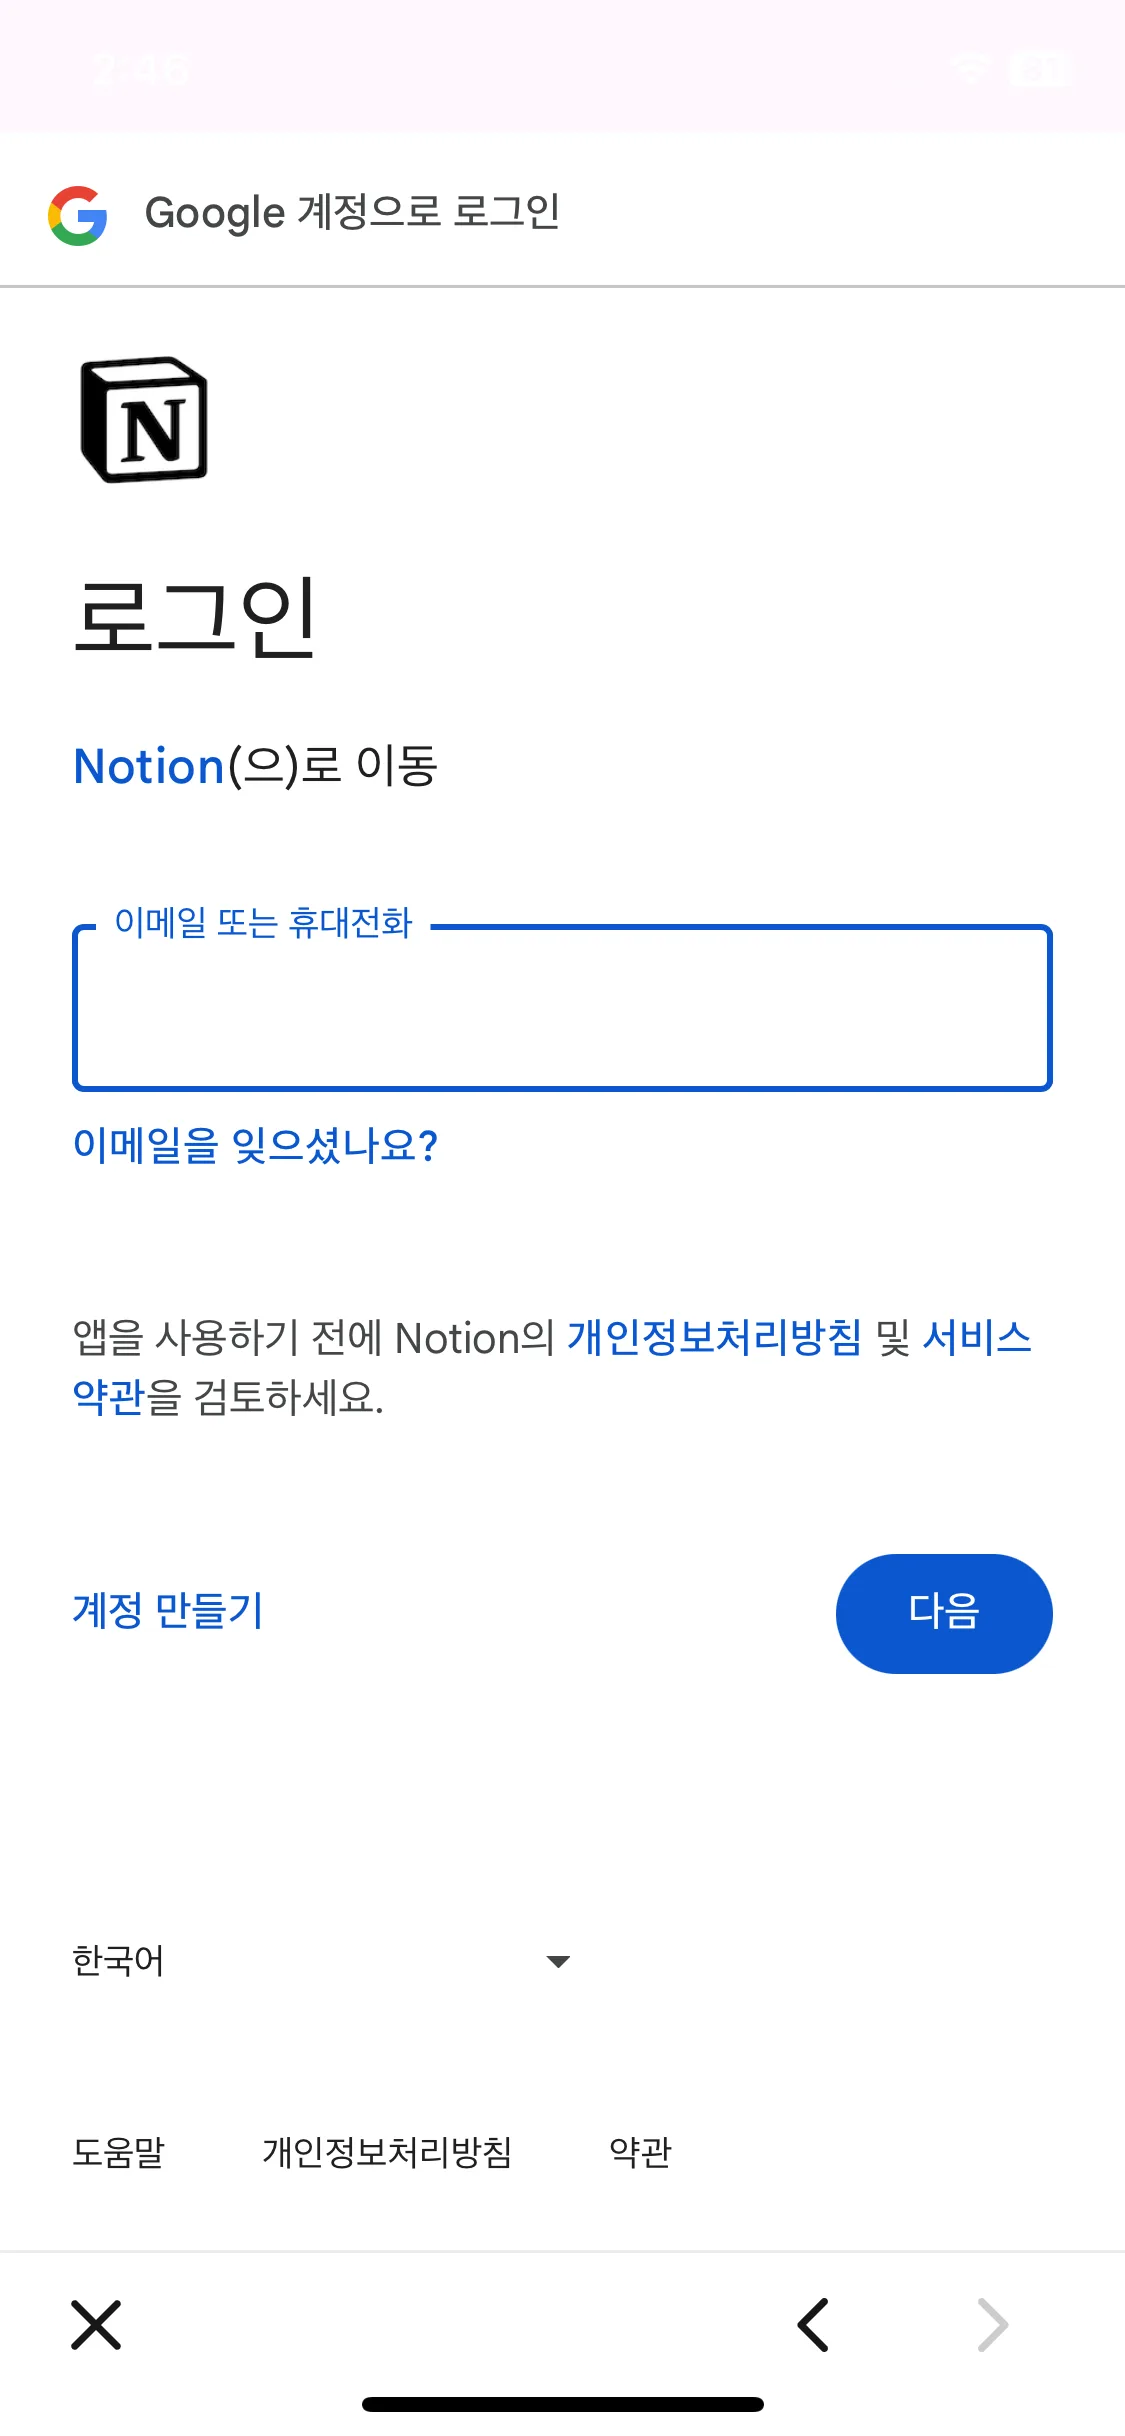
Task: Open the 한국어 language dropdown
Action: coord(320,1961)
